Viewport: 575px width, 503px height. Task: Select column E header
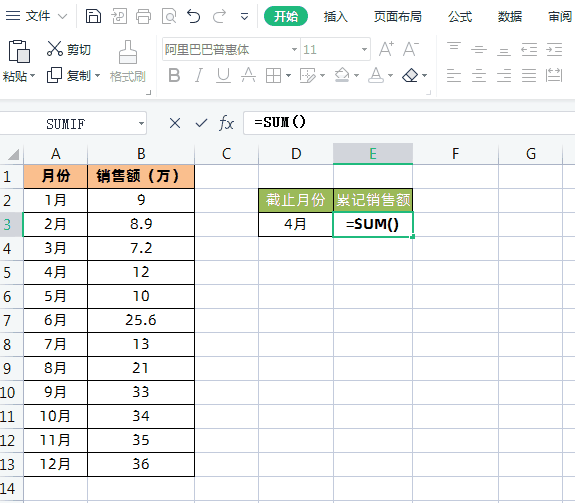click(x=373, y=154)
